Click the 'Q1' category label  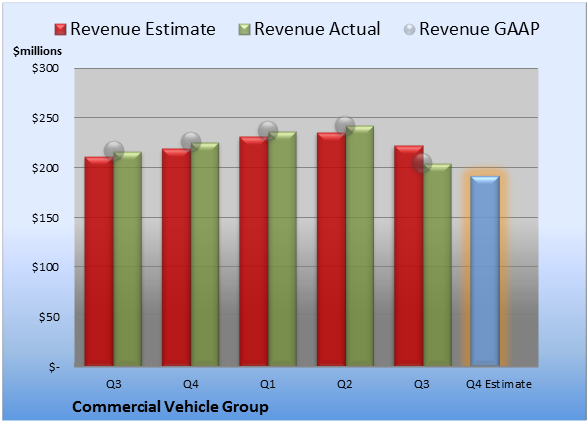(268, 384)
